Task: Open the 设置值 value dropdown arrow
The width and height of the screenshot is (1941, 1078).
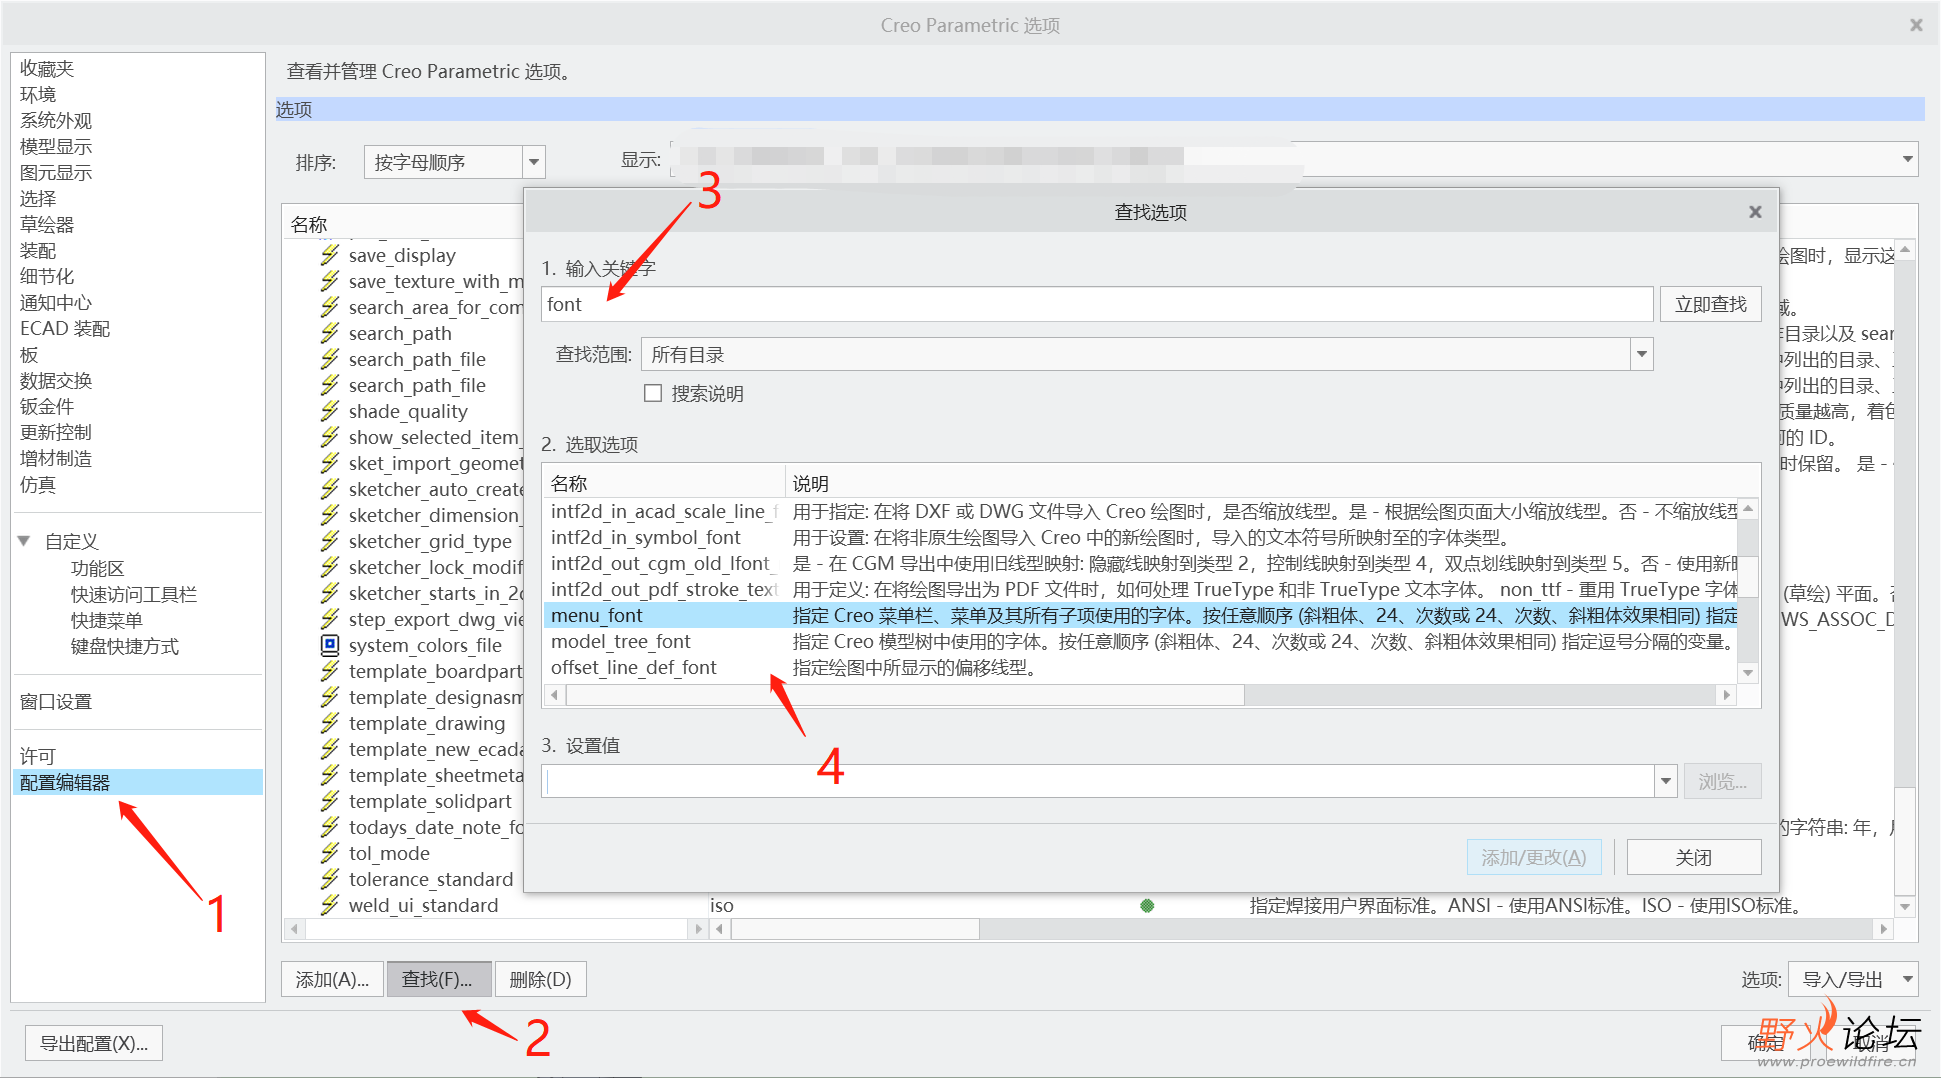Action: click(1665, 781)
